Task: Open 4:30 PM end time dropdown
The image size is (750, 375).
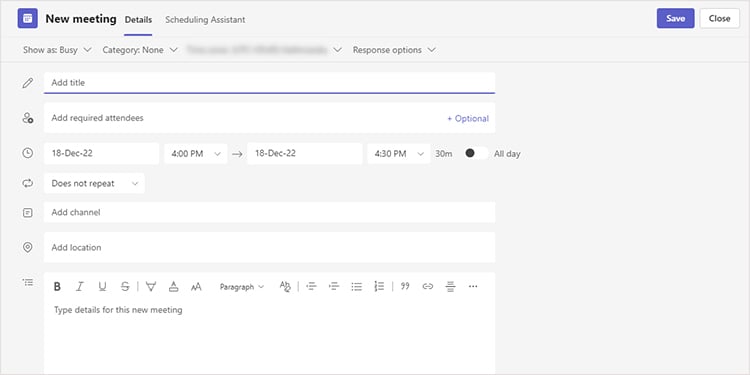Action: click(x=399, y=154)
